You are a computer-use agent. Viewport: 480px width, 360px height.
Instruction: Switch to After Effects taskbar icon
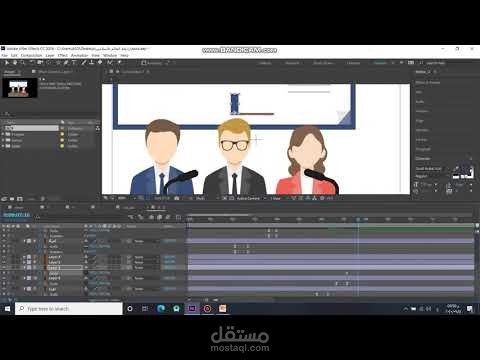coord(192,309)
